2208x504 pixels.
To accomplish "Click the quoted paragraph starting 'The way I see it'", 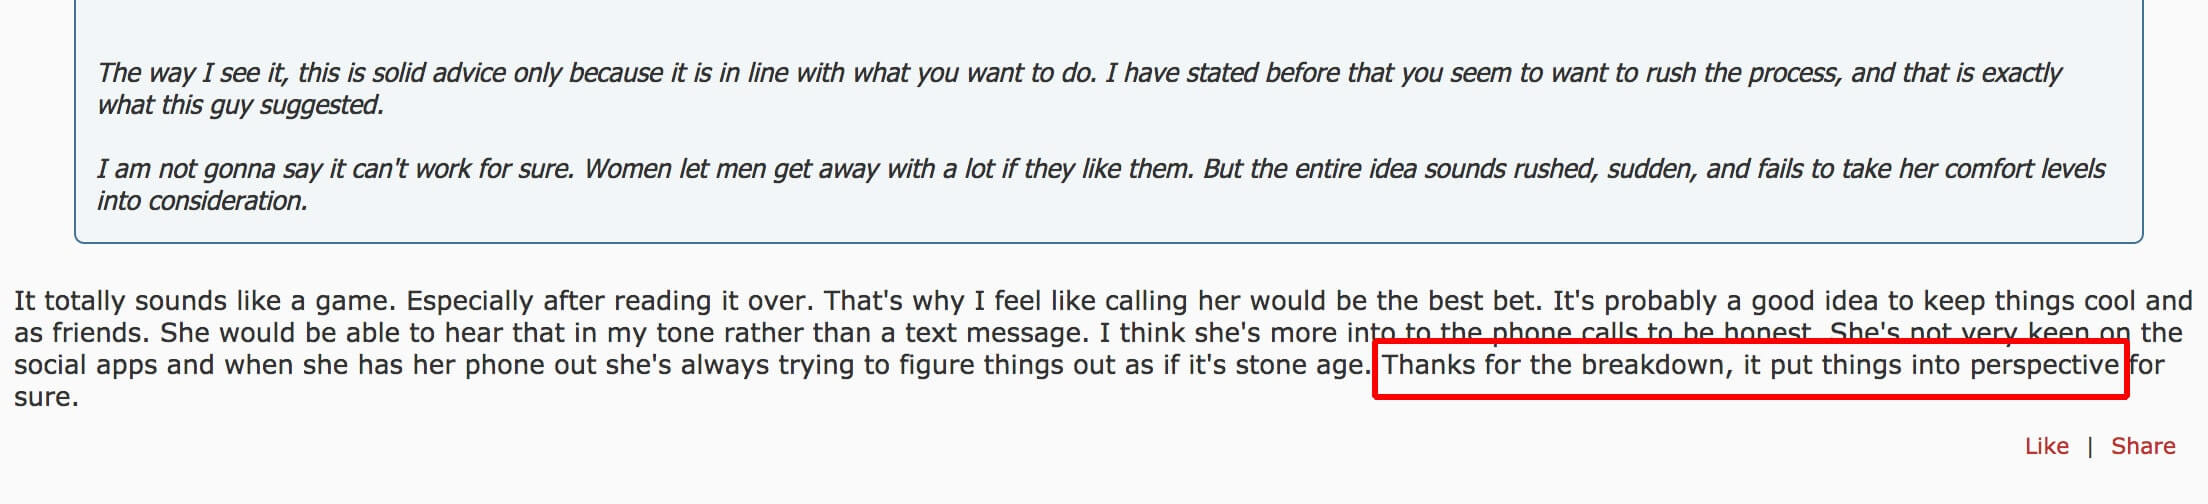I will [1079, 88].
